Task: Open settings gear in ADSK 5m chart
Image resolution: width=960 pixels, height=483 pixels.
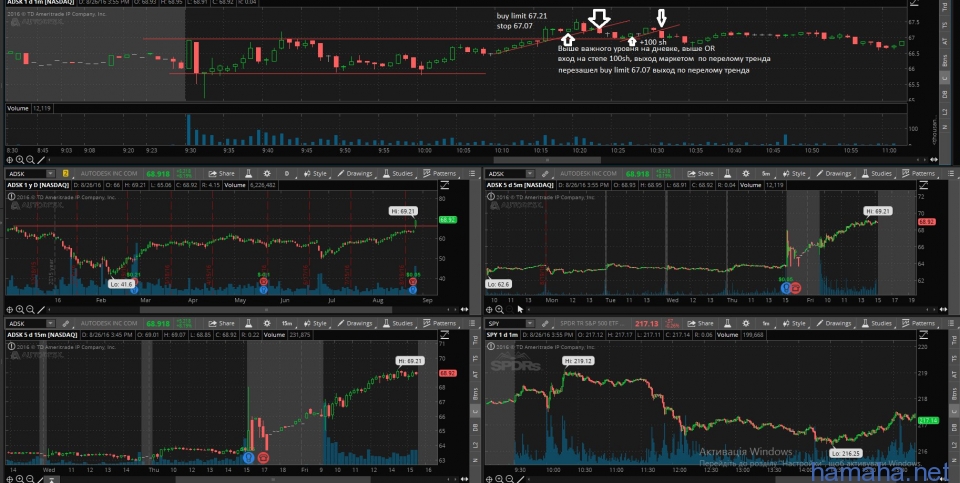Action: 746,173
